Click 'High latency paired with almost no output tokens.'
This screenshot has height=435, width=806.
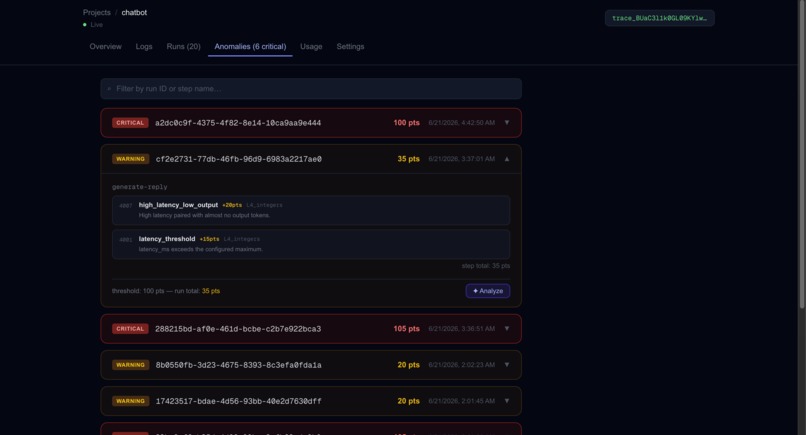pyautogui.click(x=204, y=215)
